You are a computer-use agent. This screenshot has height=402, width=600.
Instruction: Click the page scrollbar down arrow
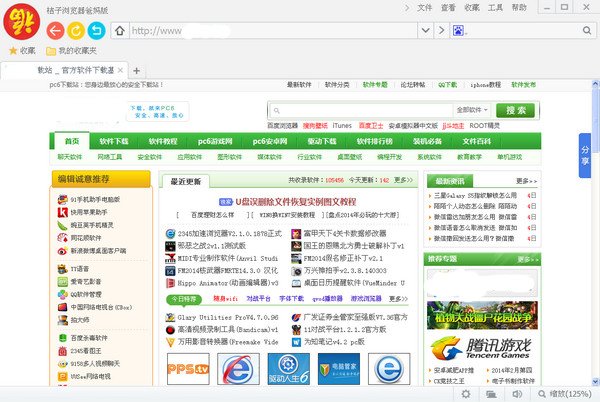coord(595,381)
